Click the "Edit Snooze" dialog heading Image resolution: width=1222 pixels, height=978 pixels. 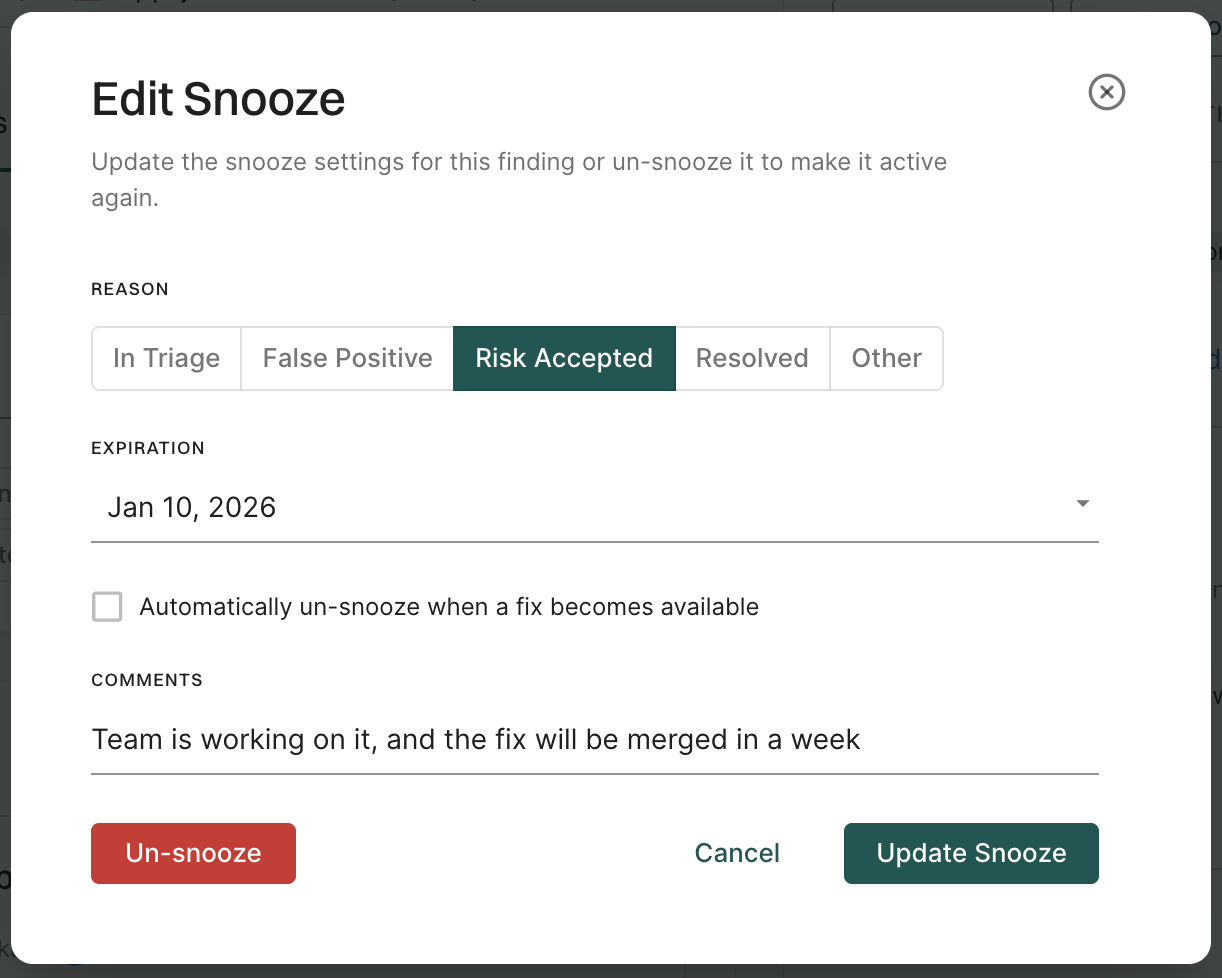[x=218, y=99]
